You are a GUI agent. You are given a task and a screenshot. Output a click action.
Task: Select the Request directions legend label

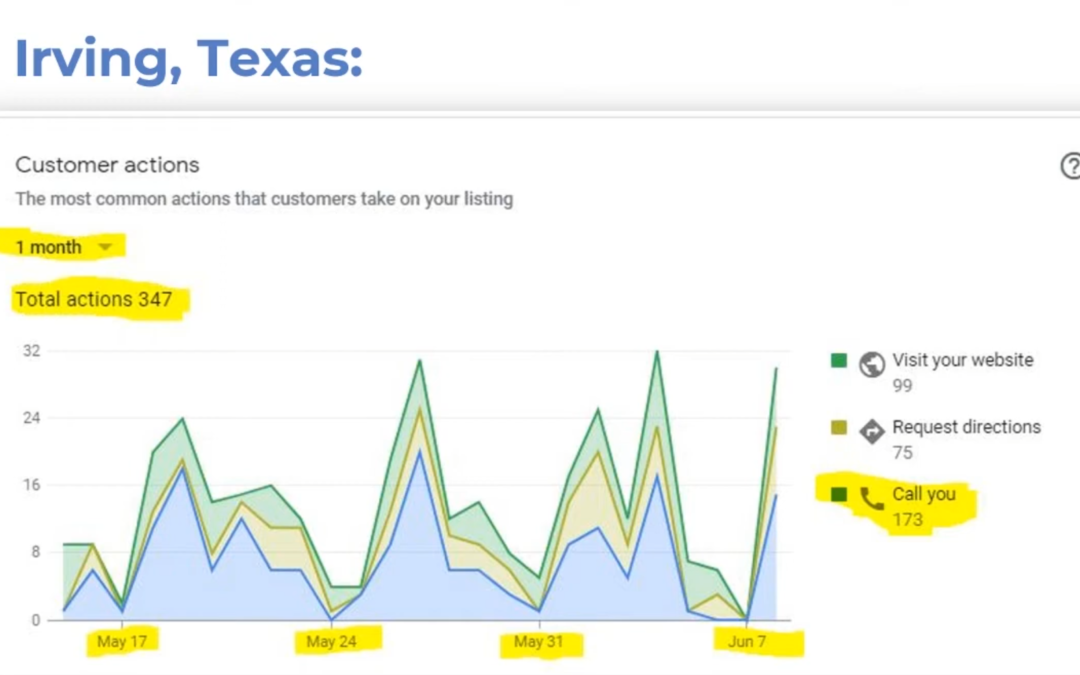(966, 427)
